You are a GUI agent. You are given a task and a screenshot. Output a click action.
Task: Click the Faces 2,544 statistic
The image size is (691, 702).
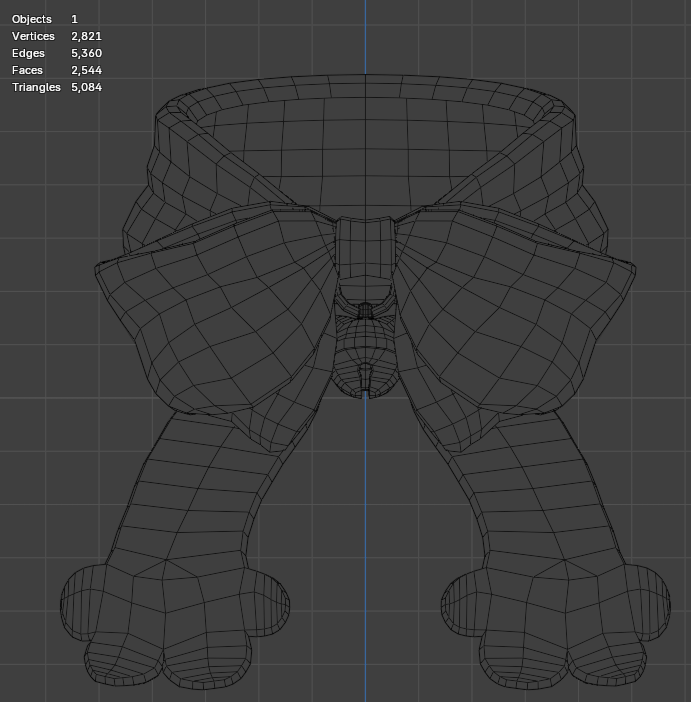point(57,70)
